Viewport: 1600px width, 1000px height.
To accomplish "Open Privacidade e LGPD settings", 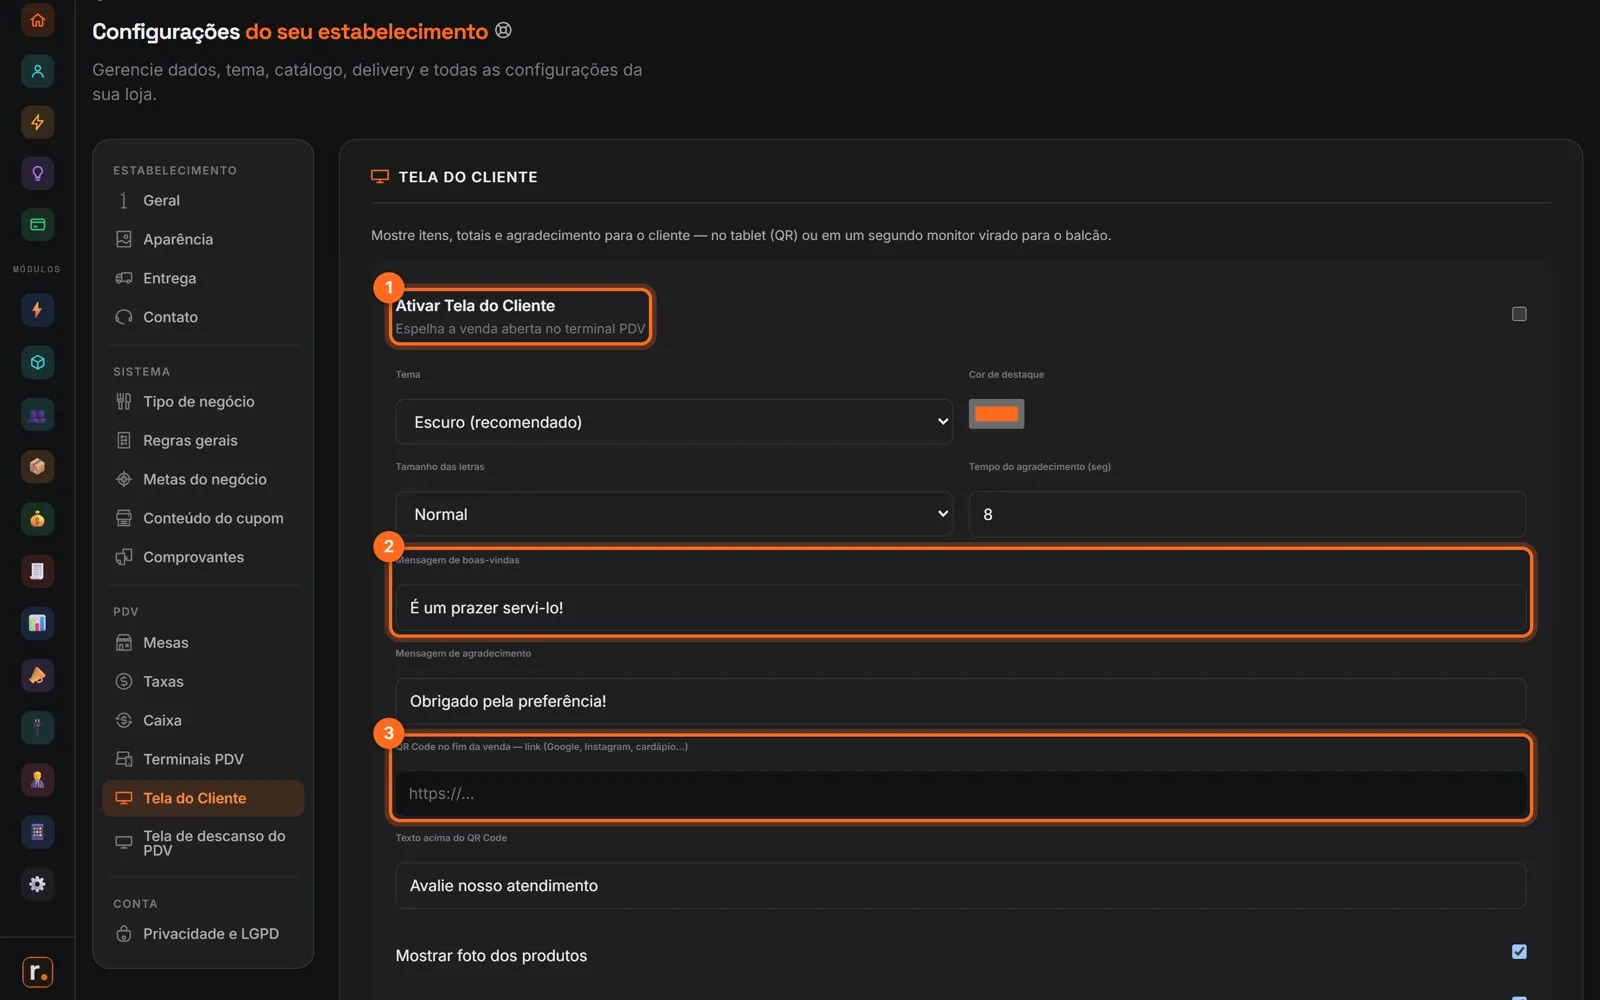I will 203,934.
